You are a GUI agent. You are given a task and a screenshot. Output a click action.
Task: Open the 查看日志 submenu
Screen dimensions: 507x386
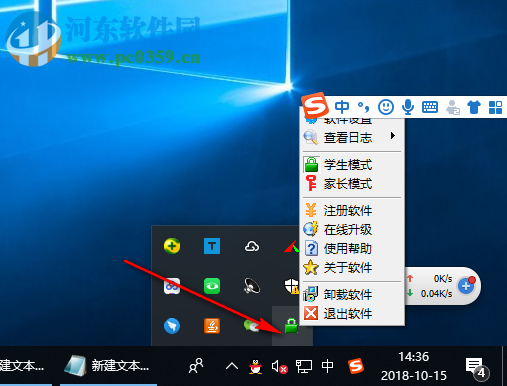pyautogui.click(x=352, y=137)
